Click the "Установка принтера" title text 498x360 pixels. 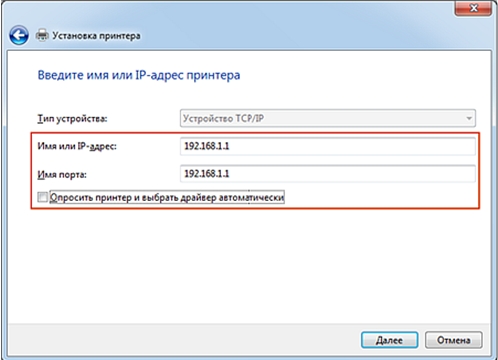(x=96, y=36)
